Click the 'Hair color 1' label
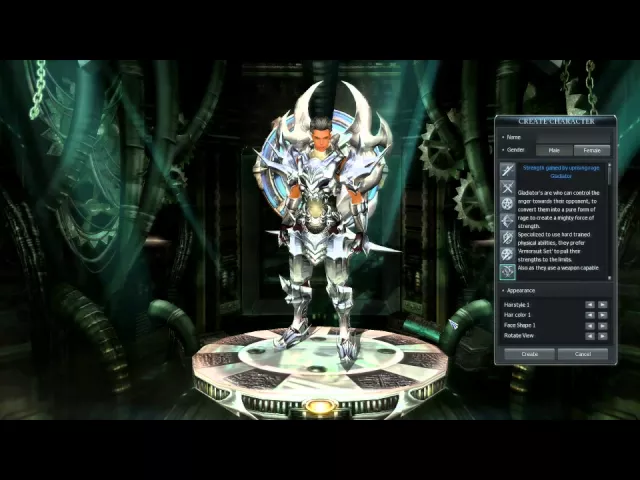 point(517,315)
